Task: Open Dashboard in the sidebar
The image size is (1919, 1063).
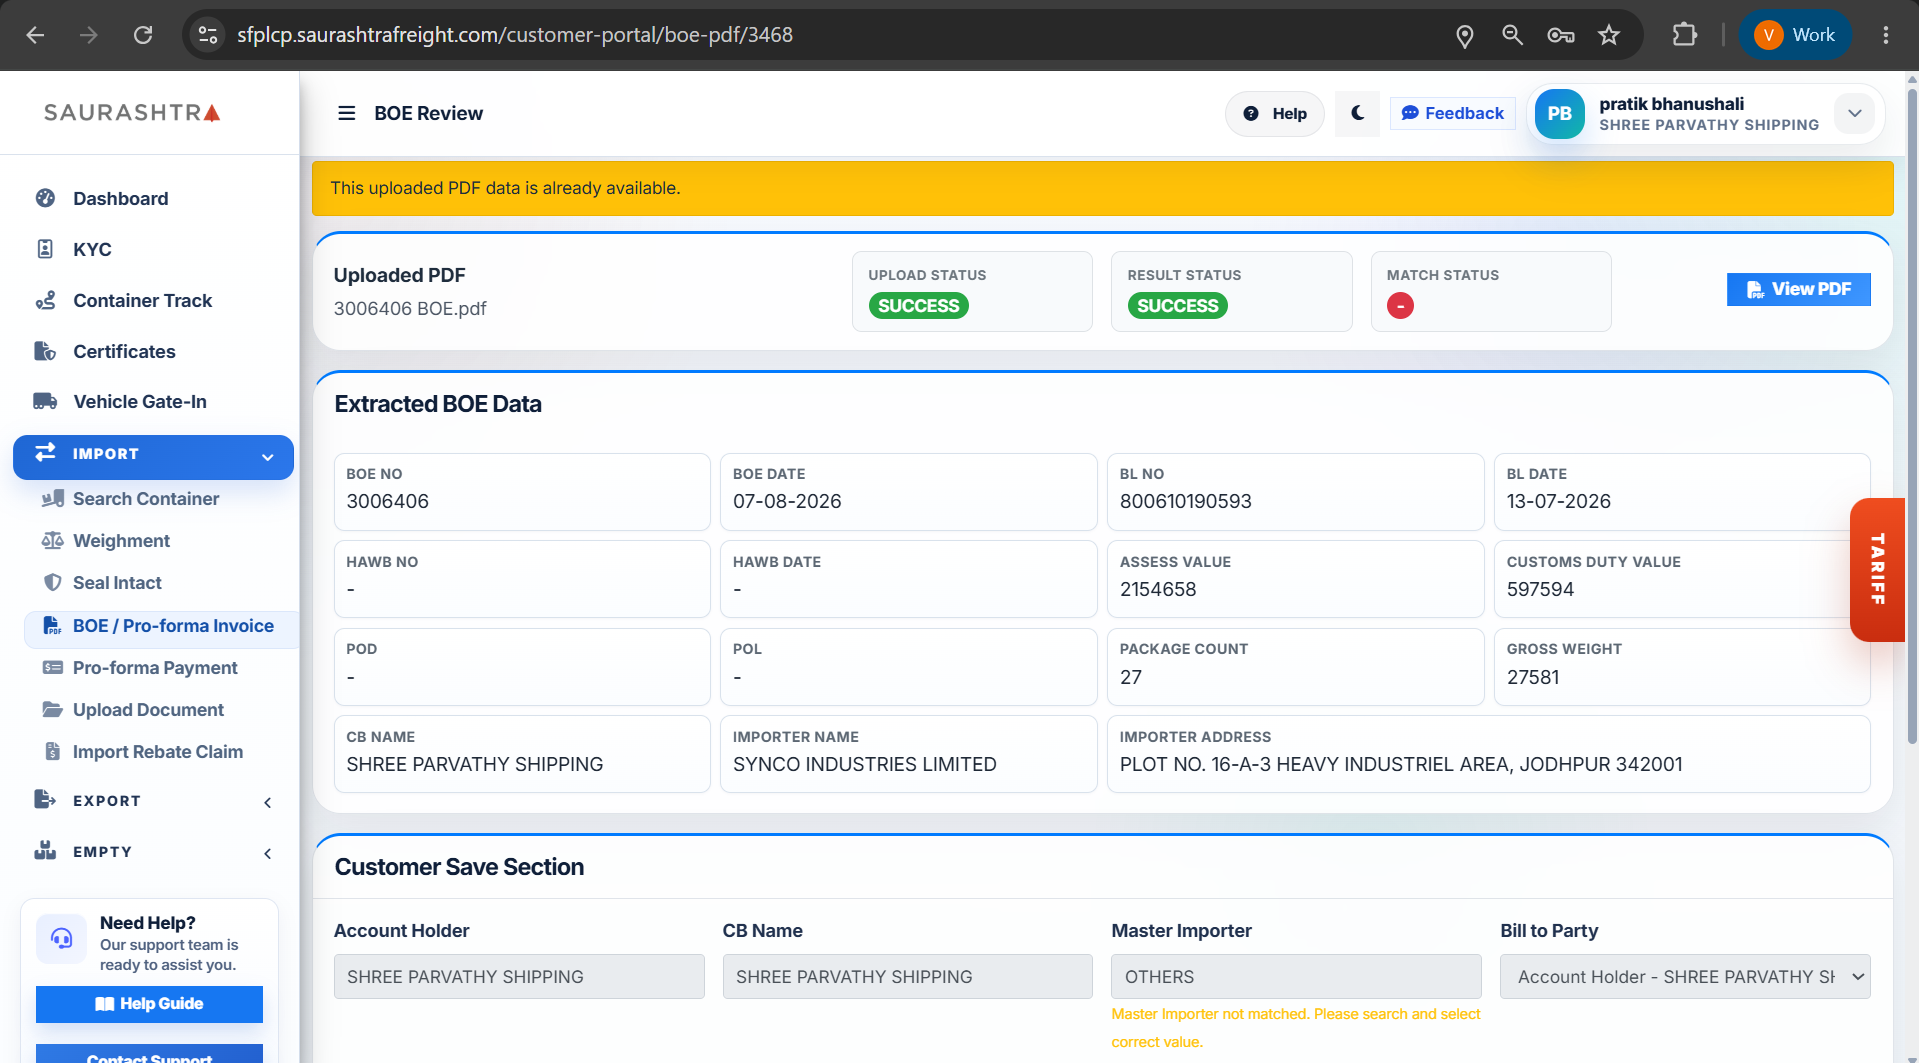Action: 120,198
